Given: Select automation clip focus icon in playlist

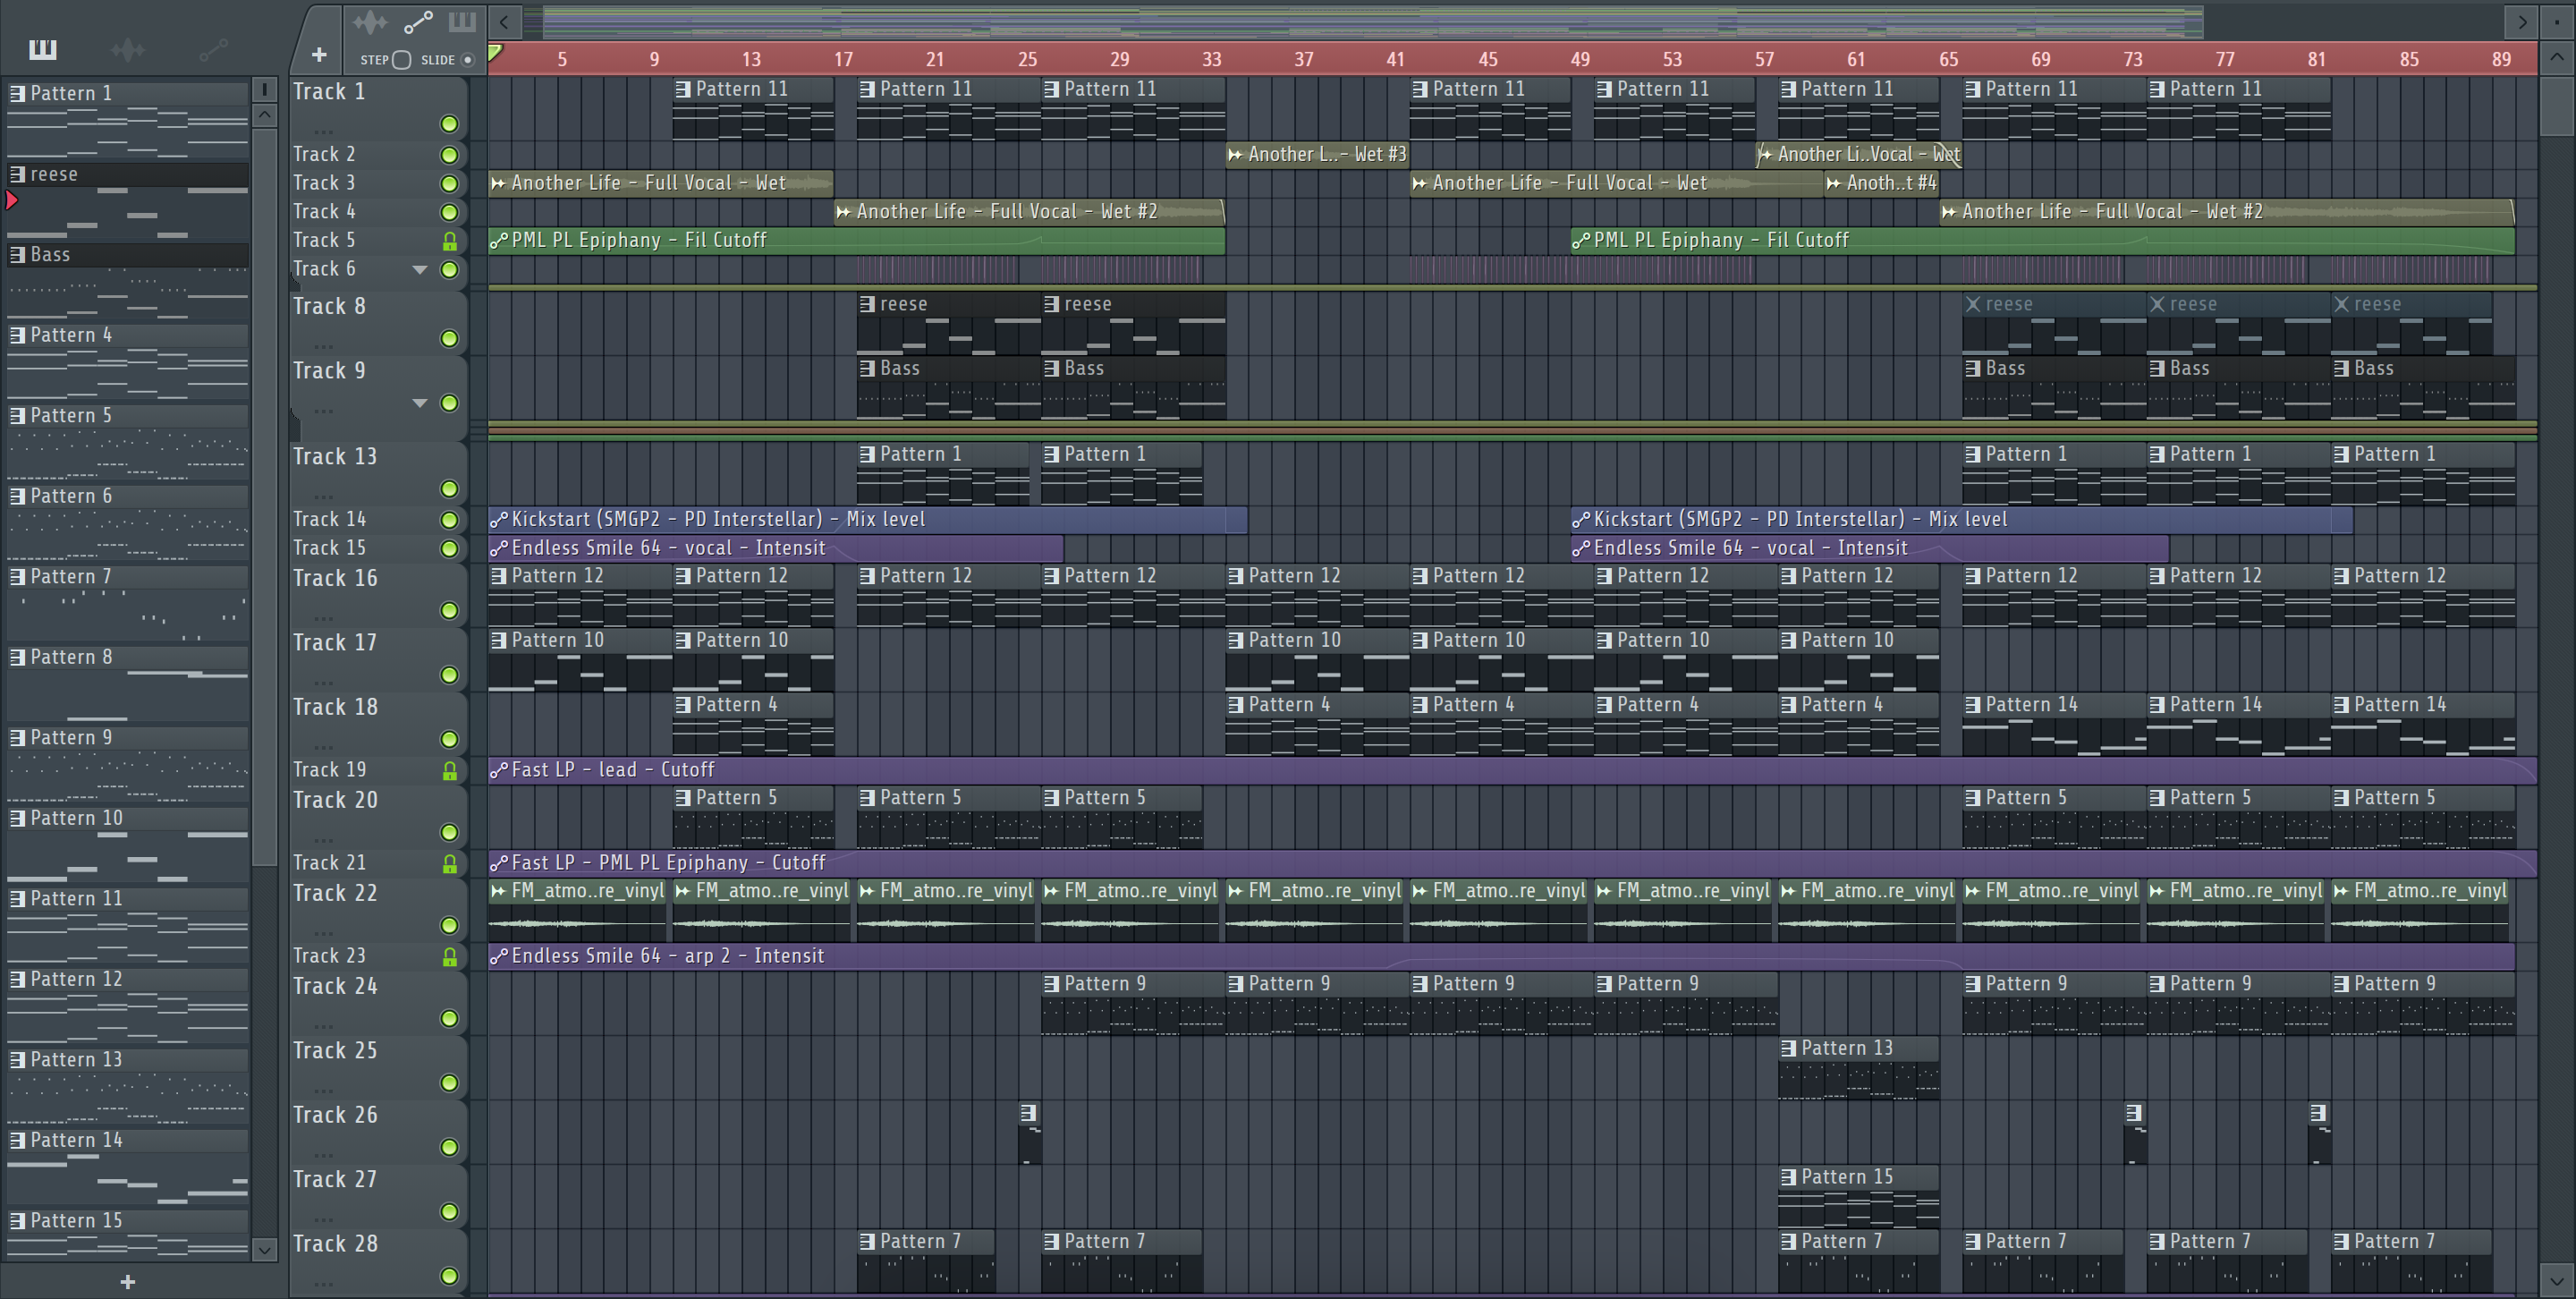Looking at the screenshot, I should [x=418, y=21].
